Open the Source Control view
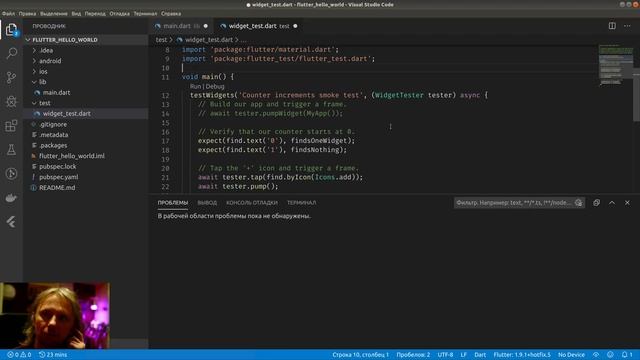 click(11, 77)
